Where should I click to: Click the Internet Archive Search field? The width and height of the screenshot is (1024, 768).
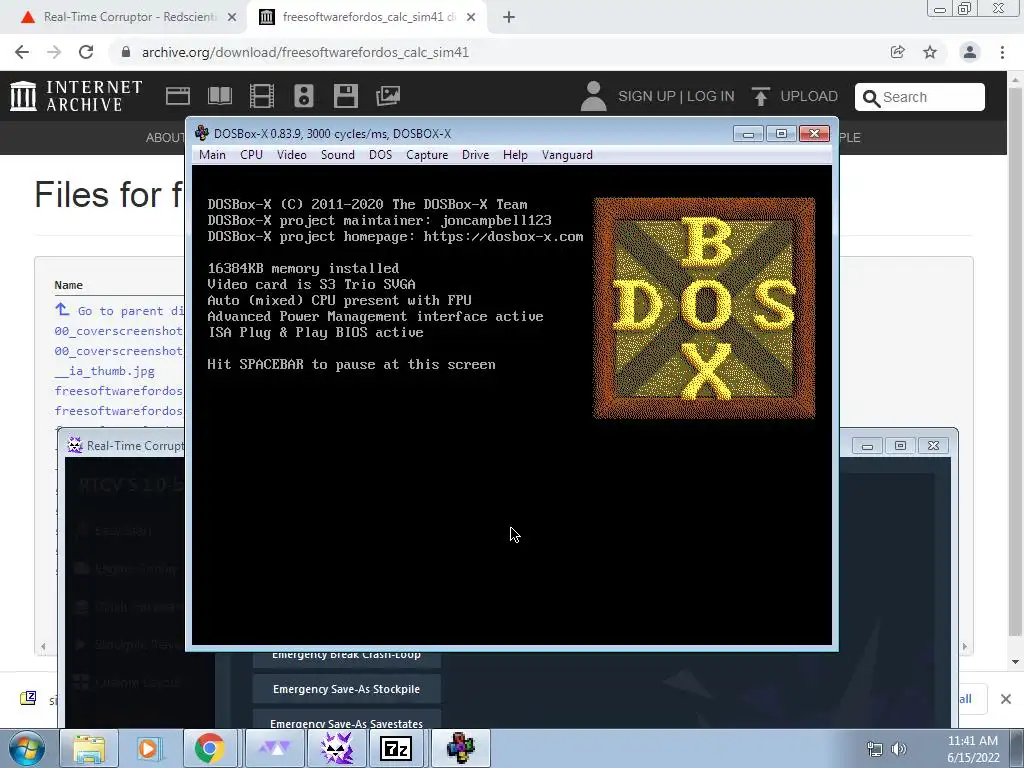pos(920,97)
